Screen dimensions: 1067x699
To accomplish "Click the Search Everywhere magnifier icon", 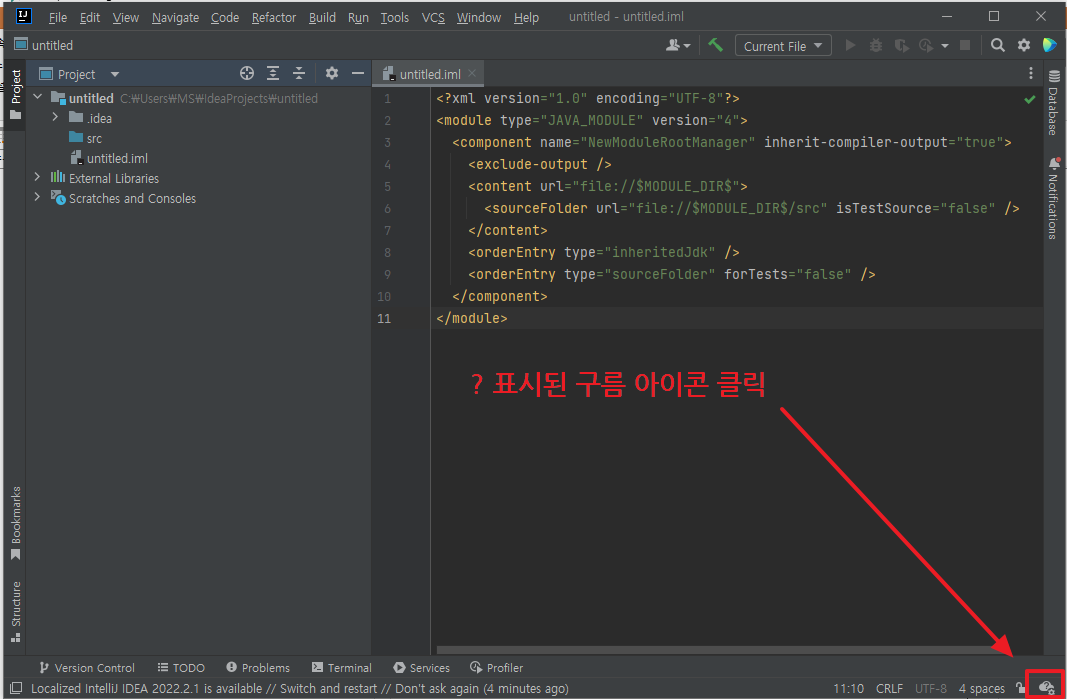I will click(998, 46).
